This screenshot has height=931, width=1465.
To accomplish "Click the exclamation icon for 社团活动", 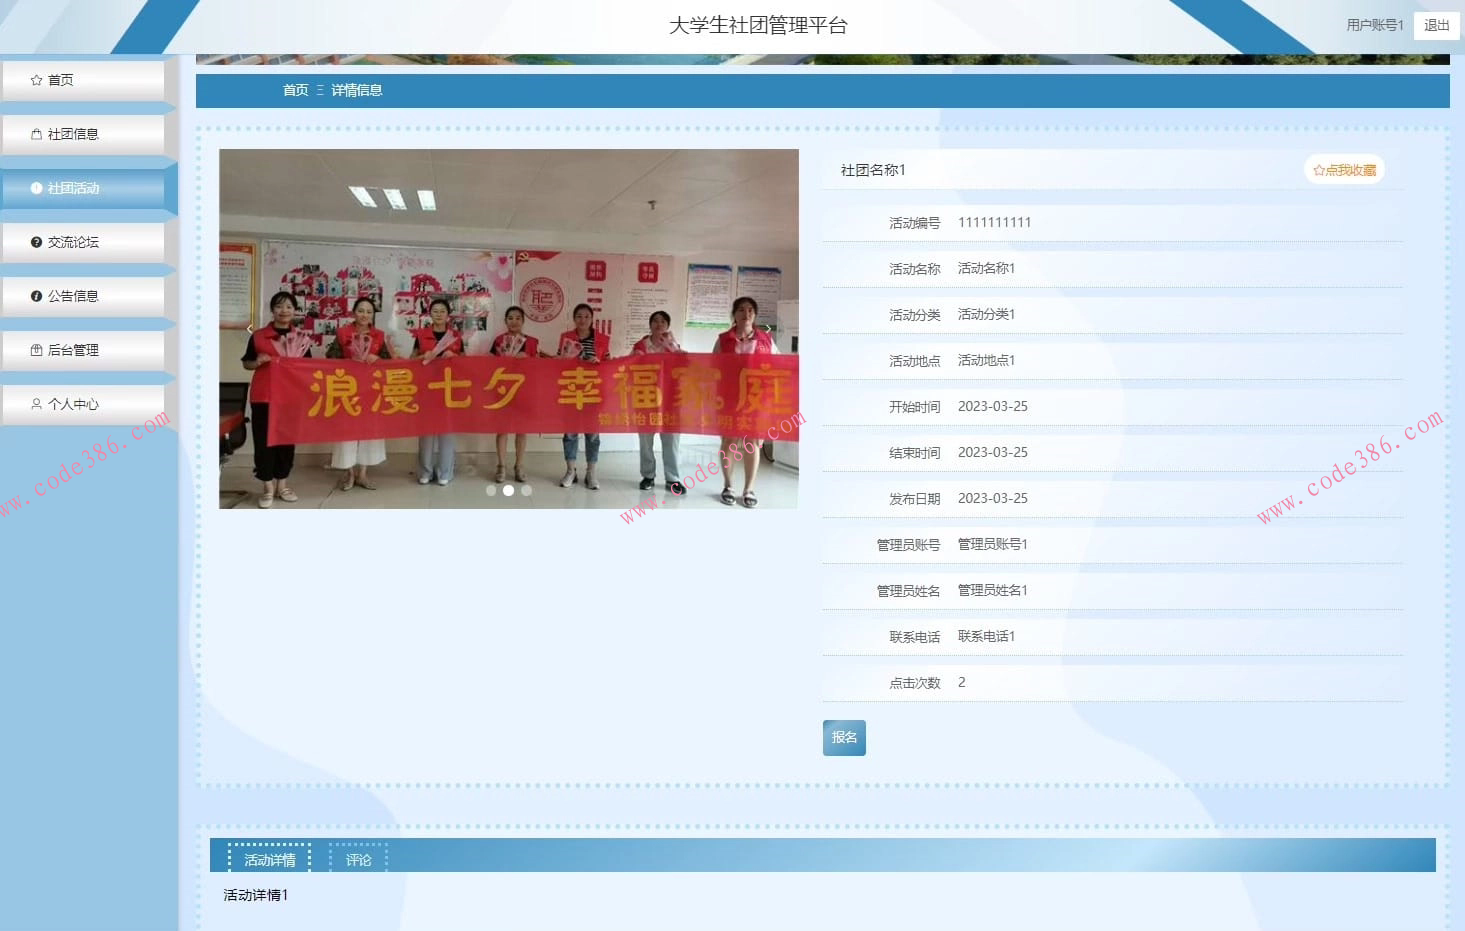I will click(37, 188).
